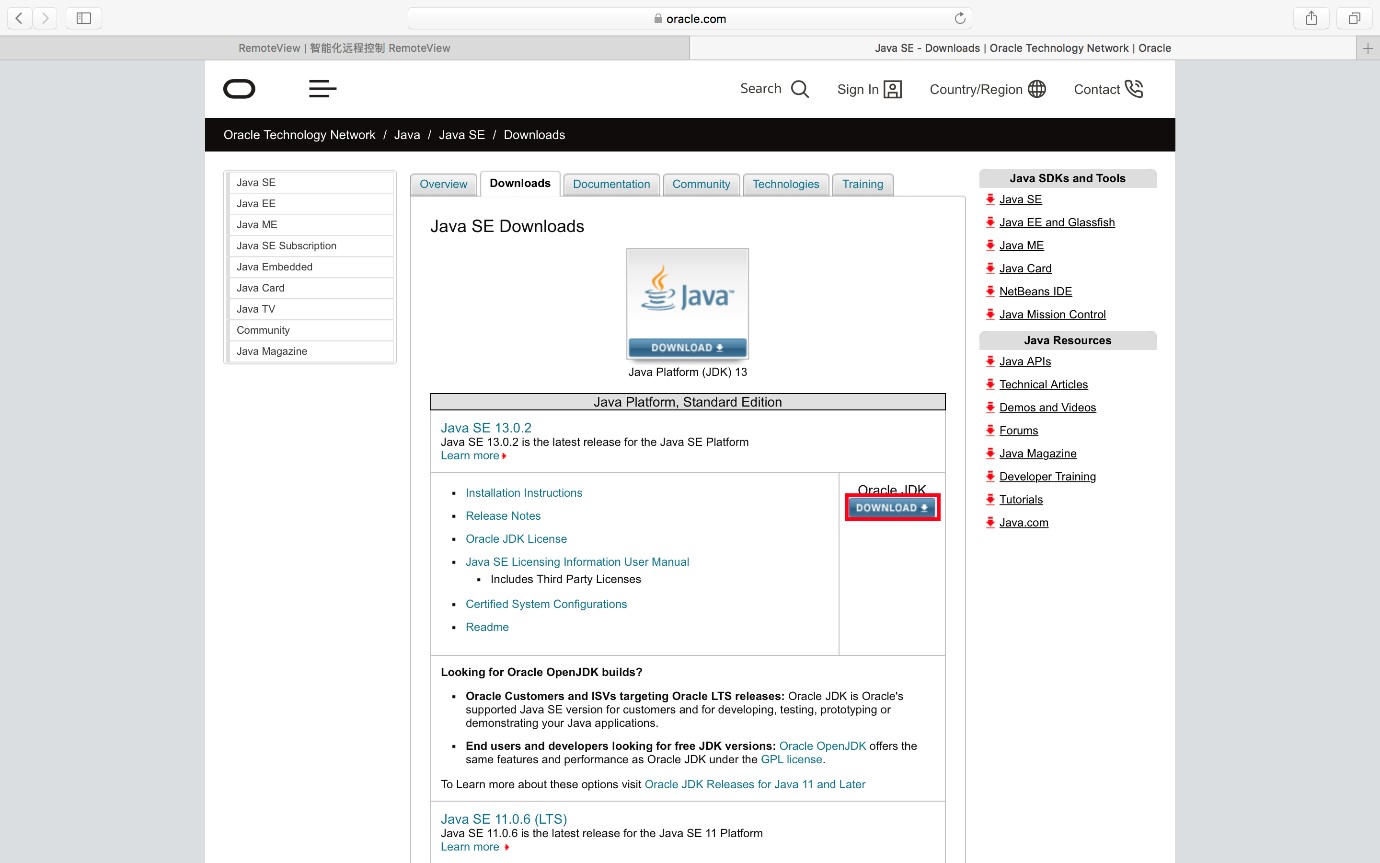Open the Community tab
Image resolution: width=1380 pixels, height=863 pixels.
click(701, 184)
